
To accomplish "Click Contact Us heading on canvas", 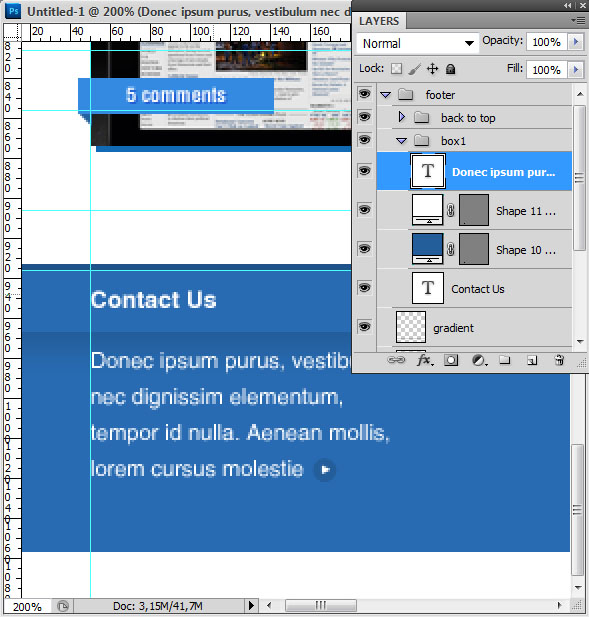I will point(154,300).
